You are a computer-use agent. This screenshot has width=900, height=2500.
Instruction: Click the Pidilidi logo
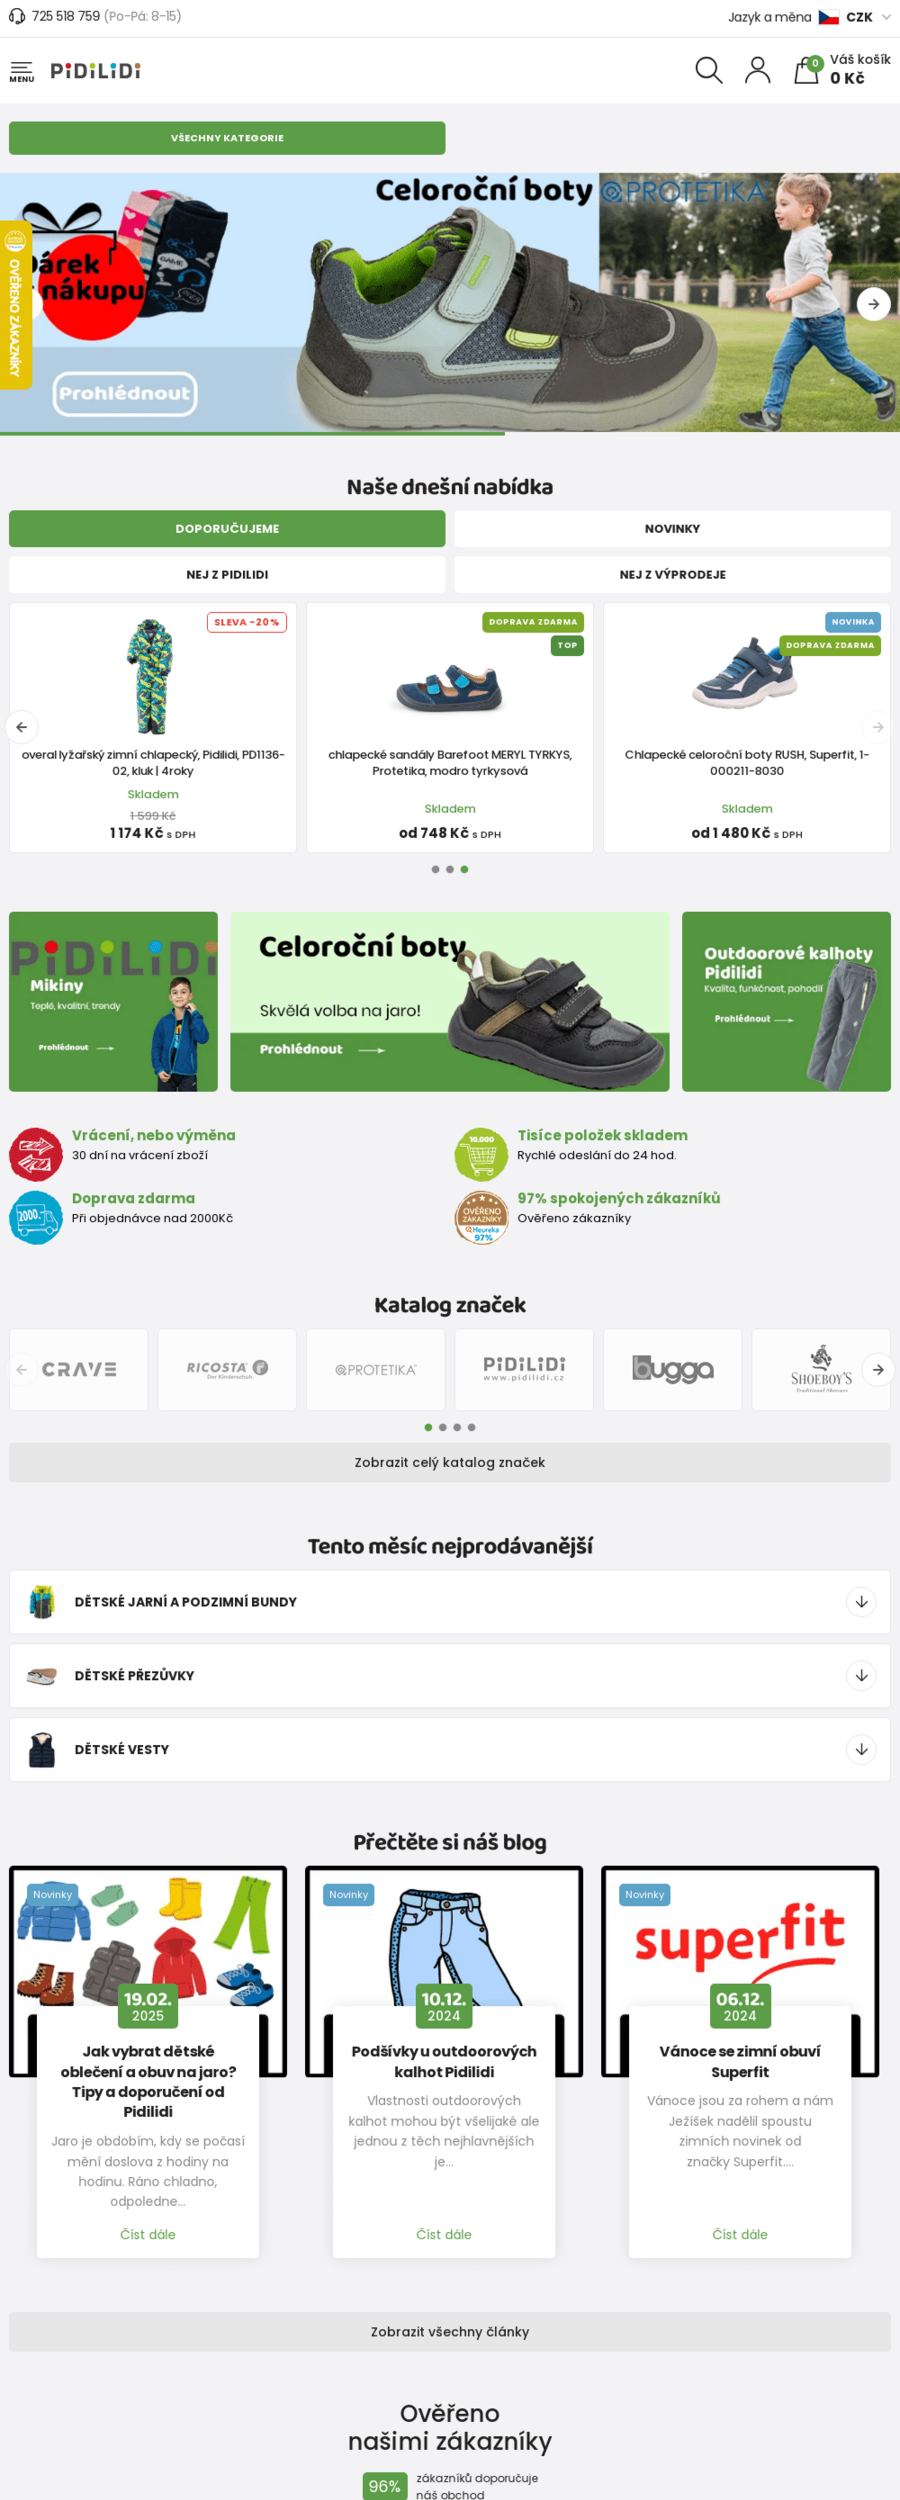click(96, 71)
